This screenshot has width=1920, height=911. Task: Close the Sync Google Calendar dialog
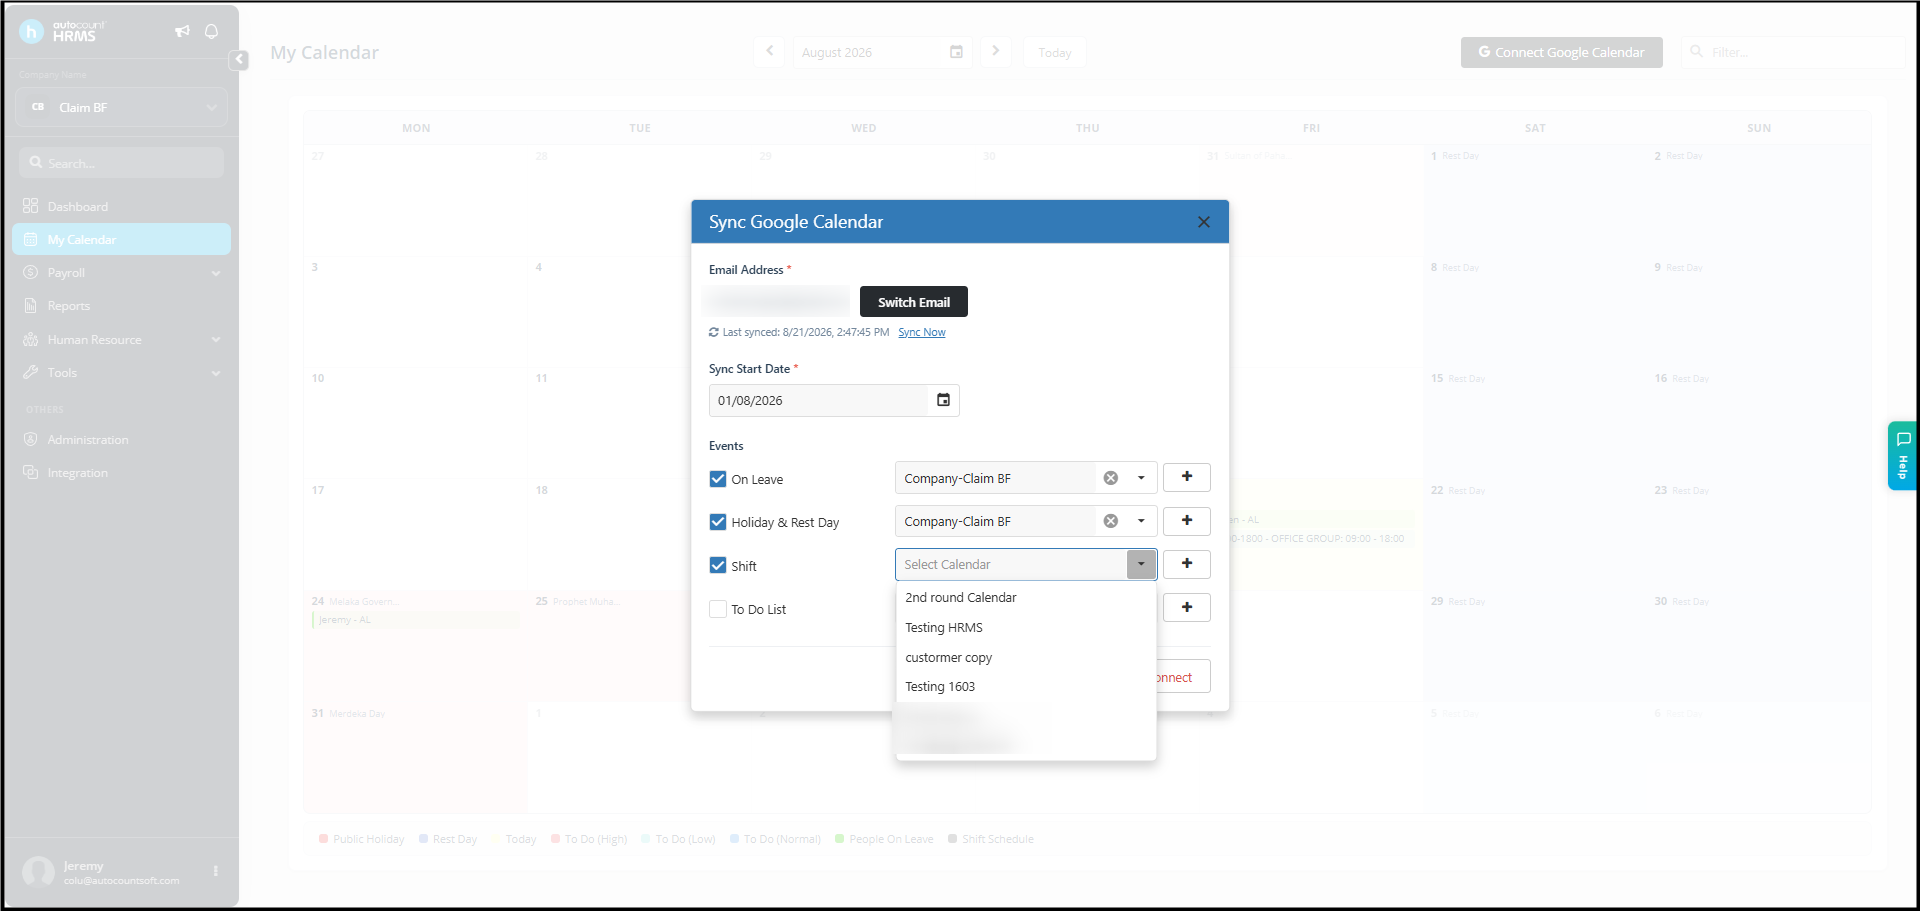tap(1203, 222)
